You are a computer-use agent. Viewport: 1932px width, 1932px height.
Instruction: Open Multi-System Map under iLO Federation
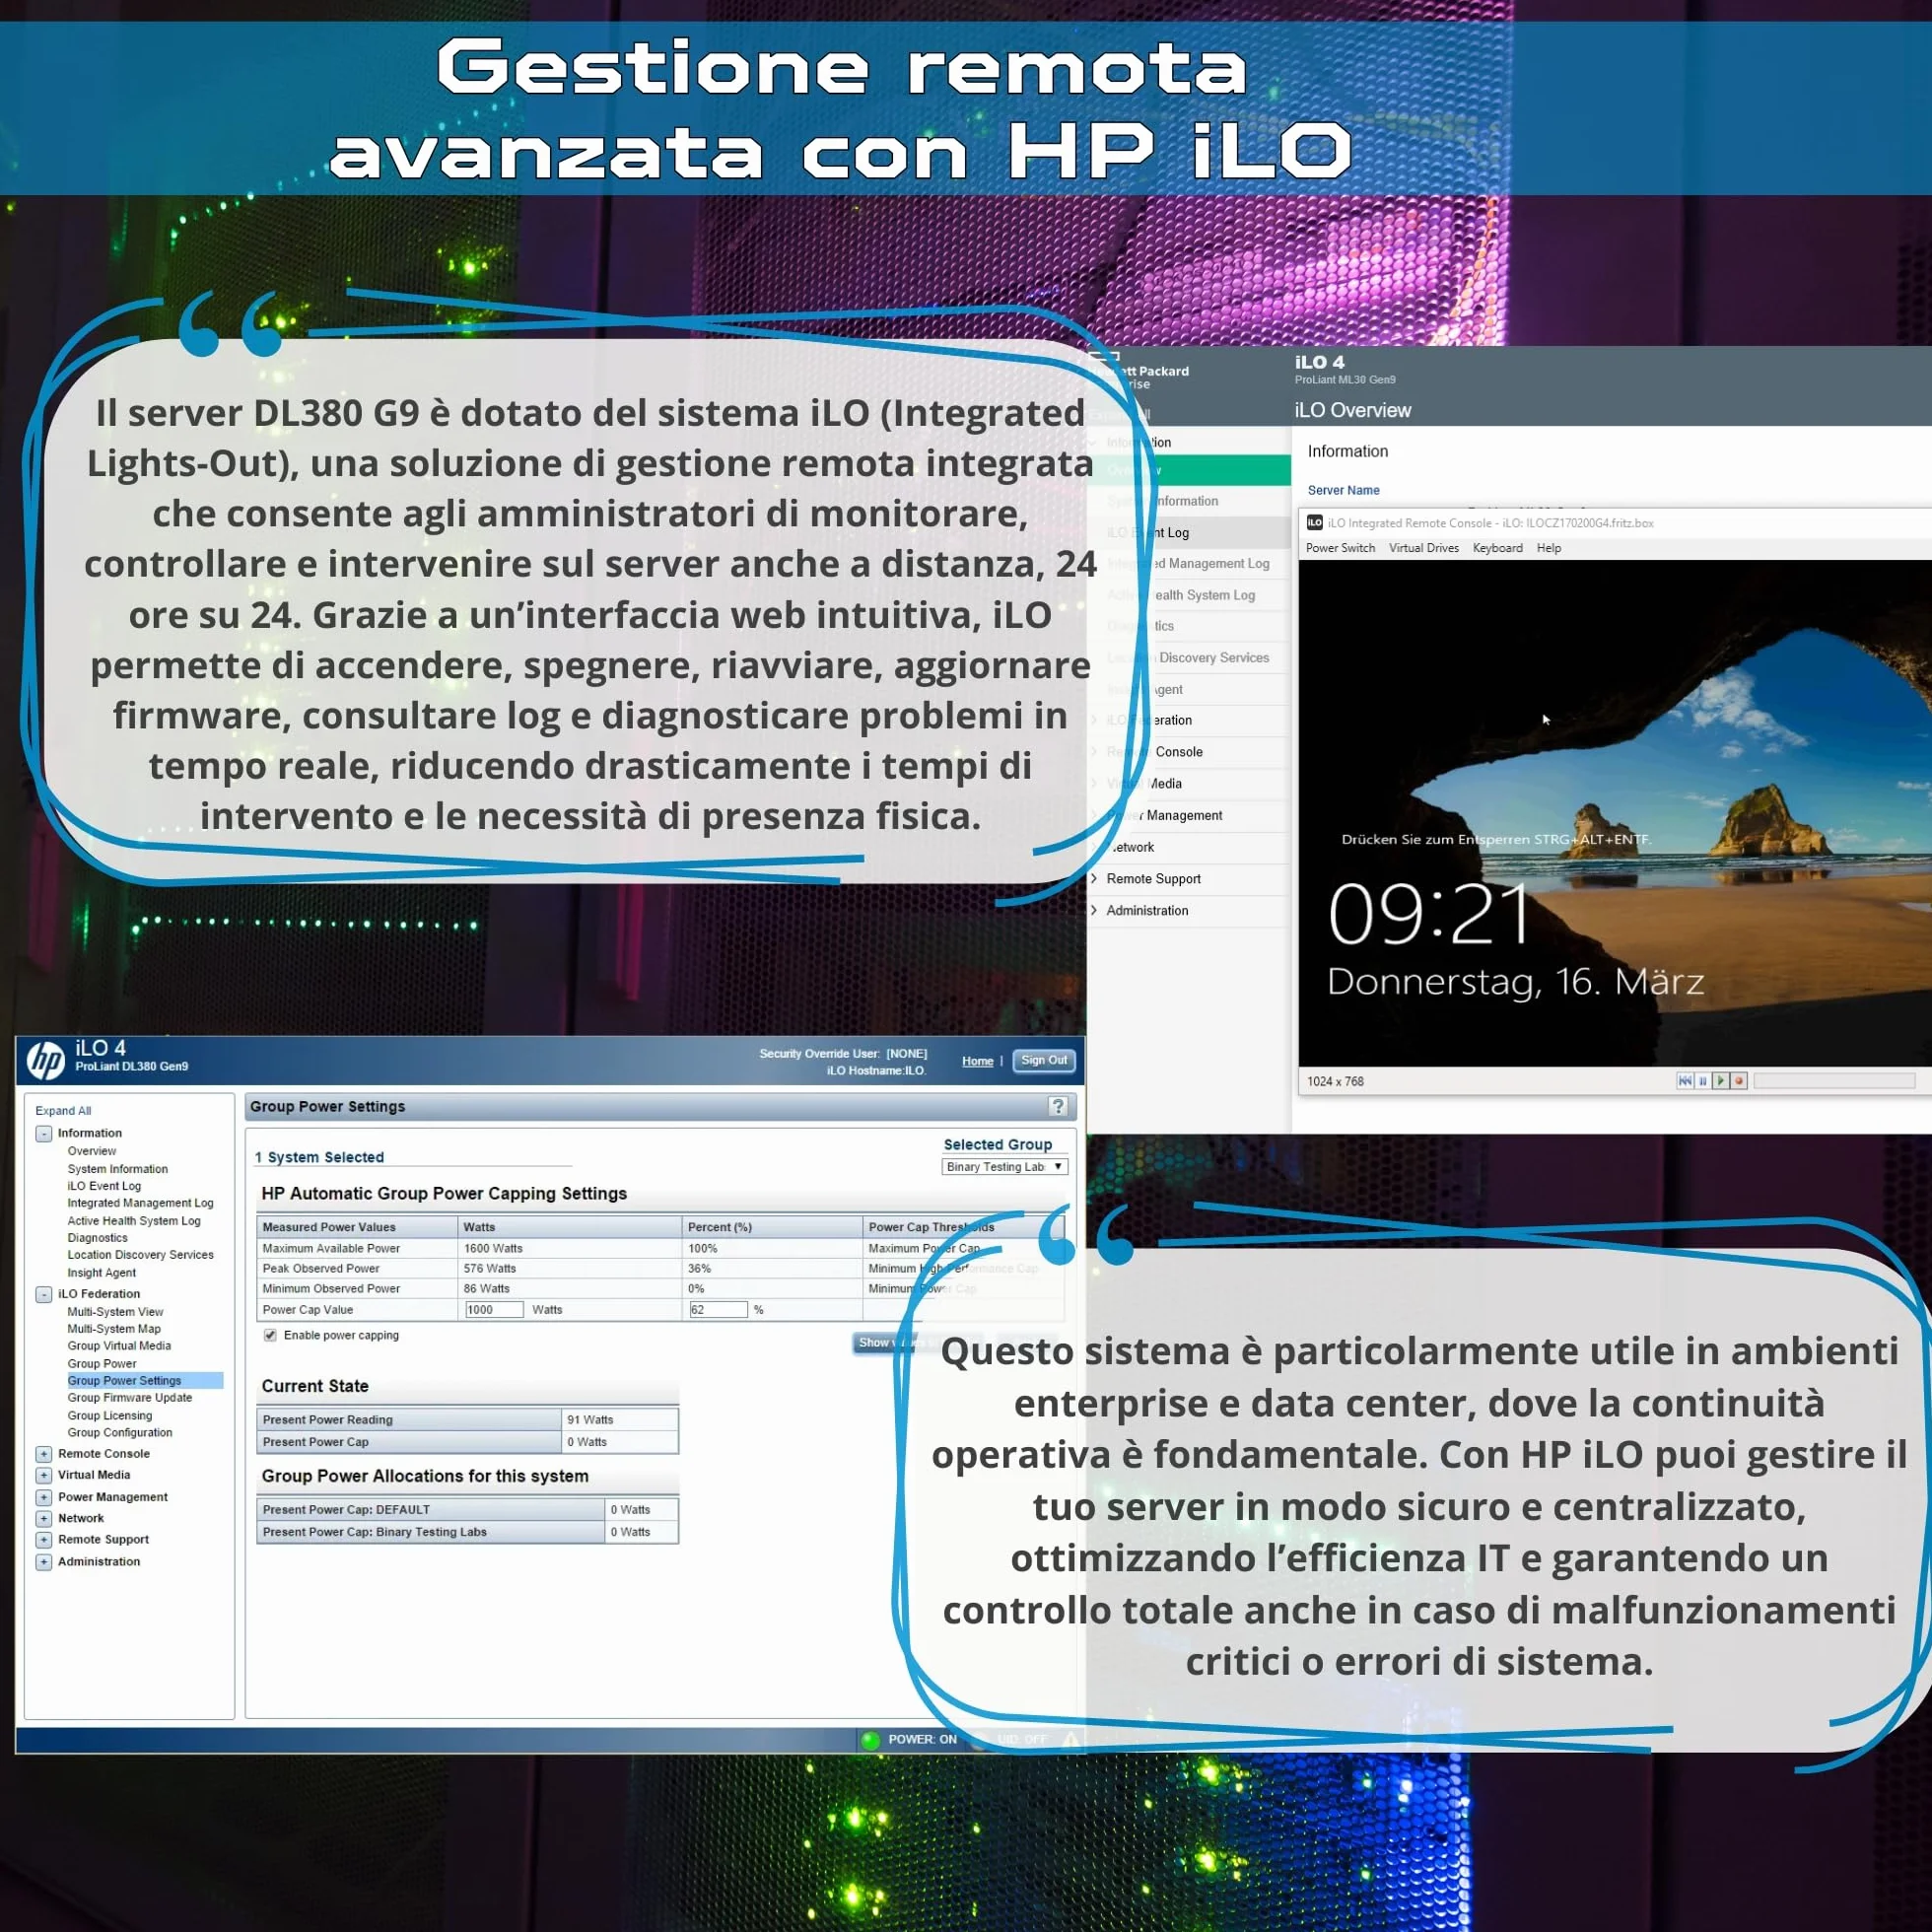point(114,1329)
